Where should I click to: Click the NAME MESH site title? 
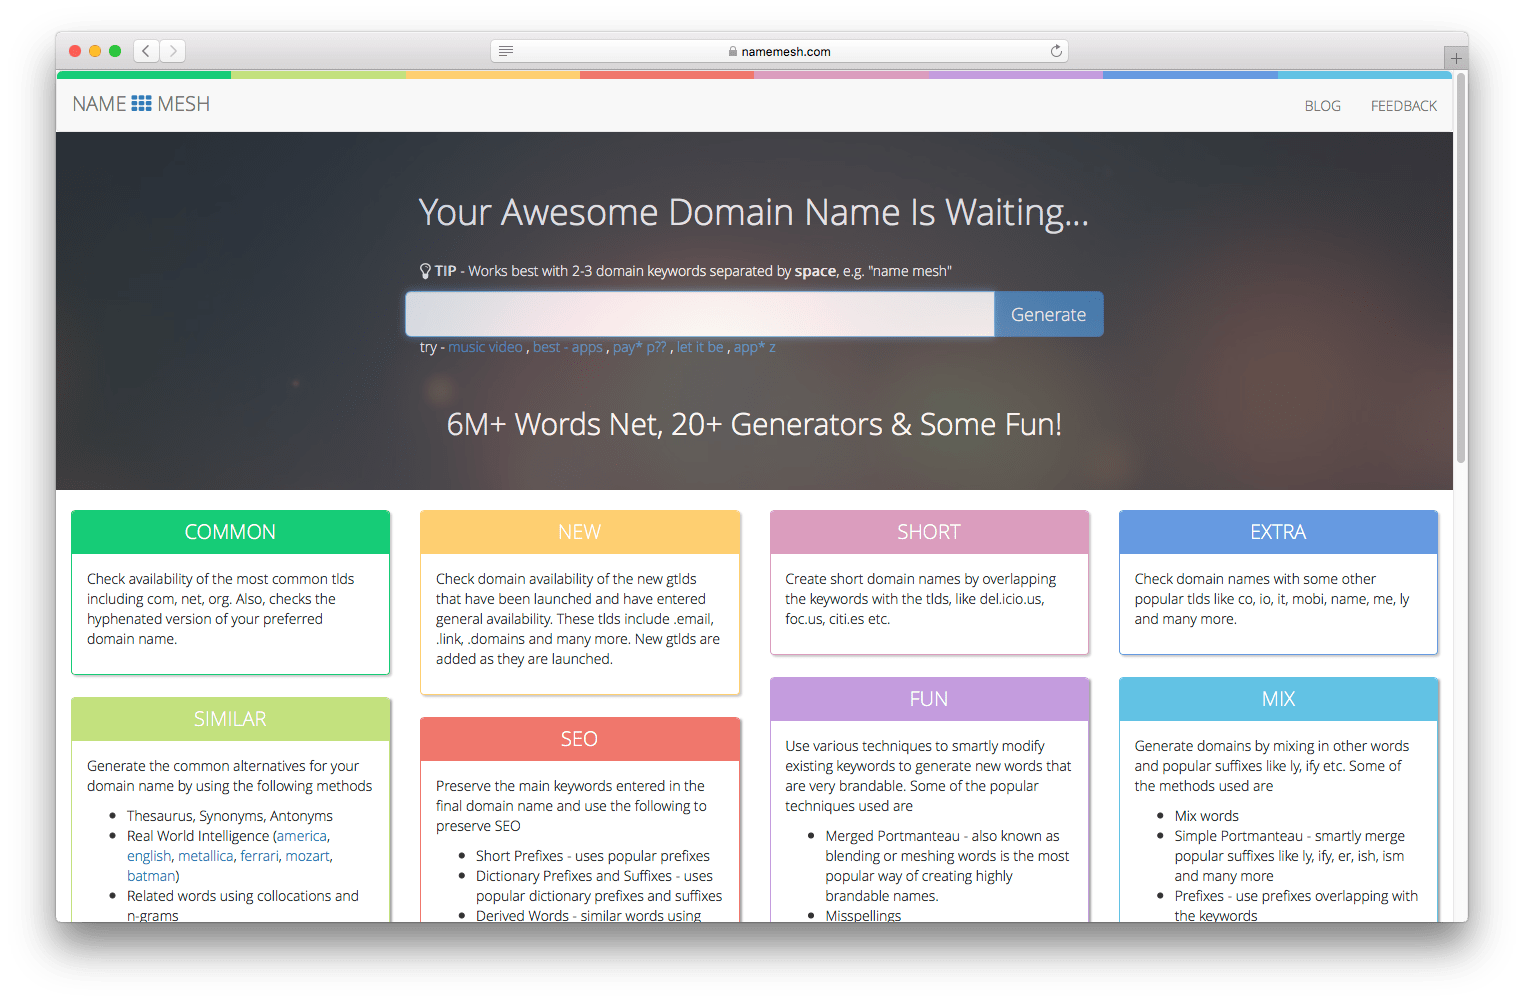click(x=141, y=104)
